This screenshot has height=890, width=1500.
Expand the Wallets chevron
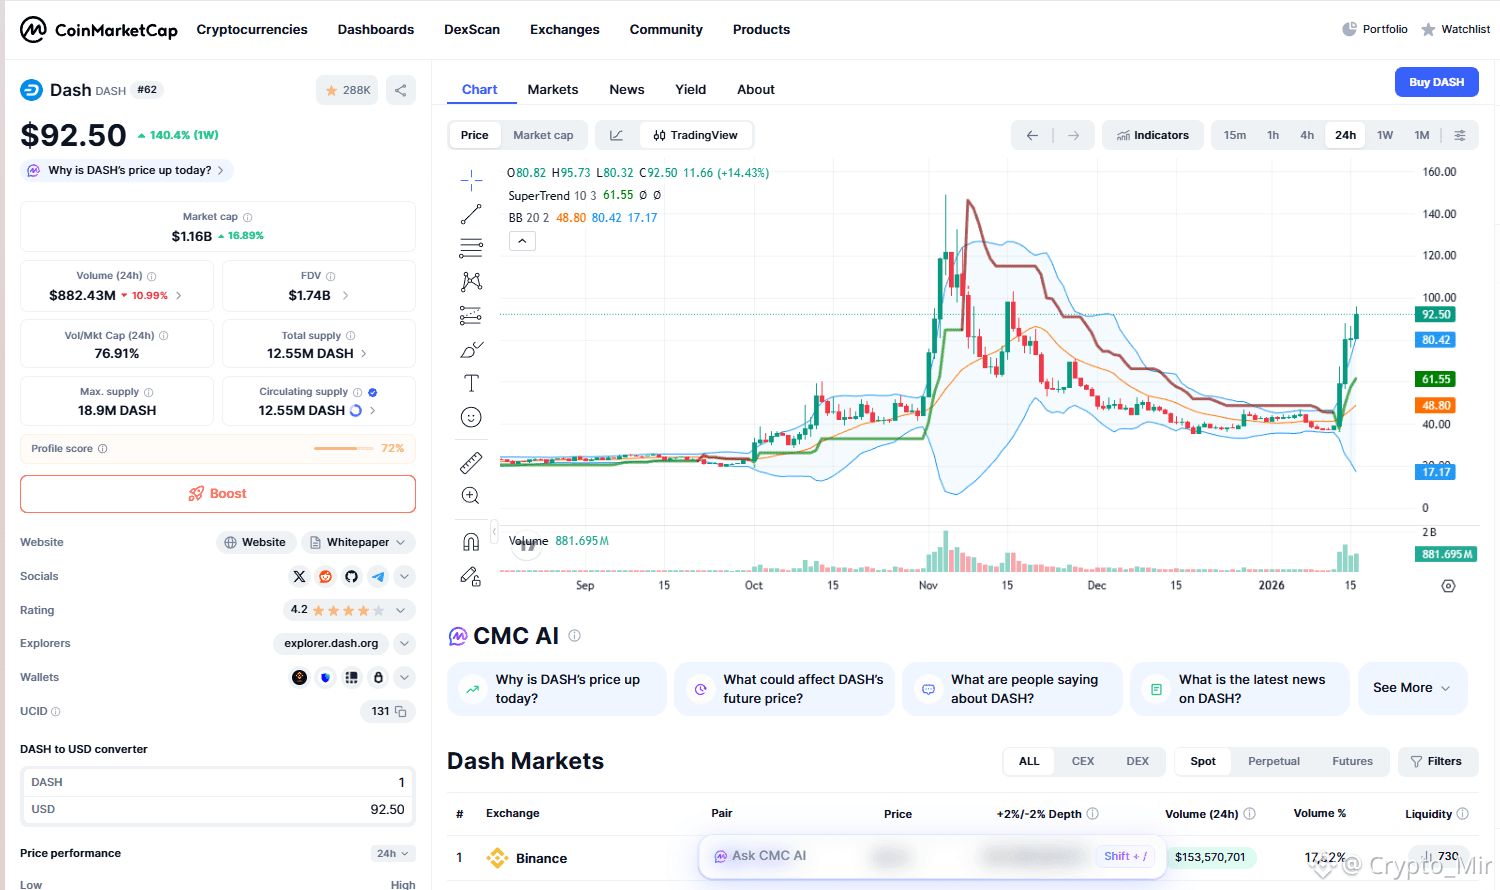point(404,677)
